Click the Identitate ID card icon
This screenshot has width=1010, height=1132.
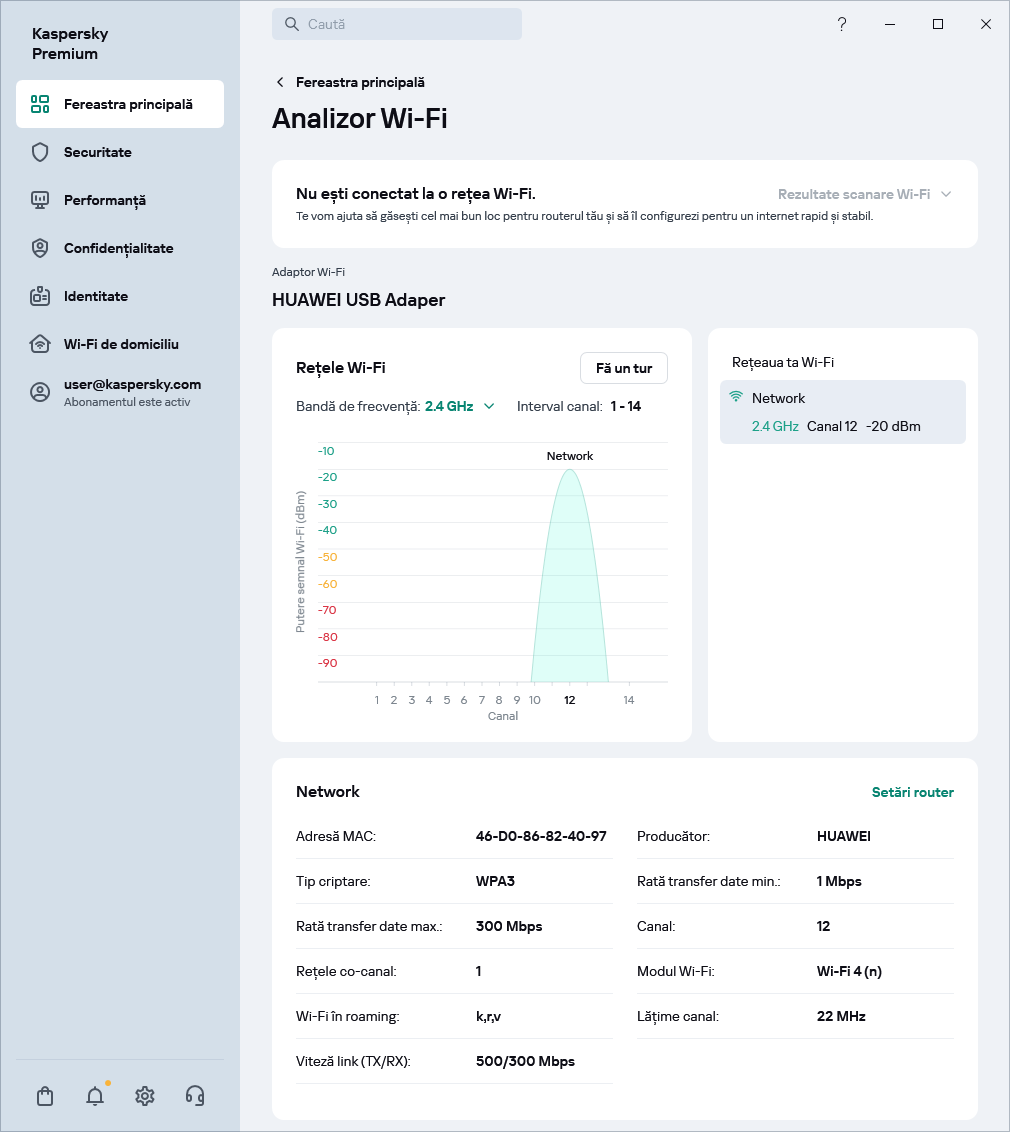[x=40, y=296]
